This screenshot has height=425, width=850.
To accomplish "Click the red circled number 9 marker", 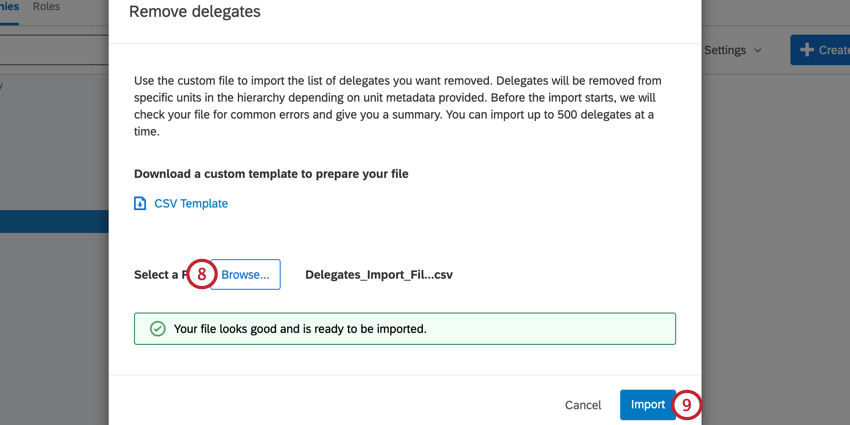I will [x=687, y=405].
